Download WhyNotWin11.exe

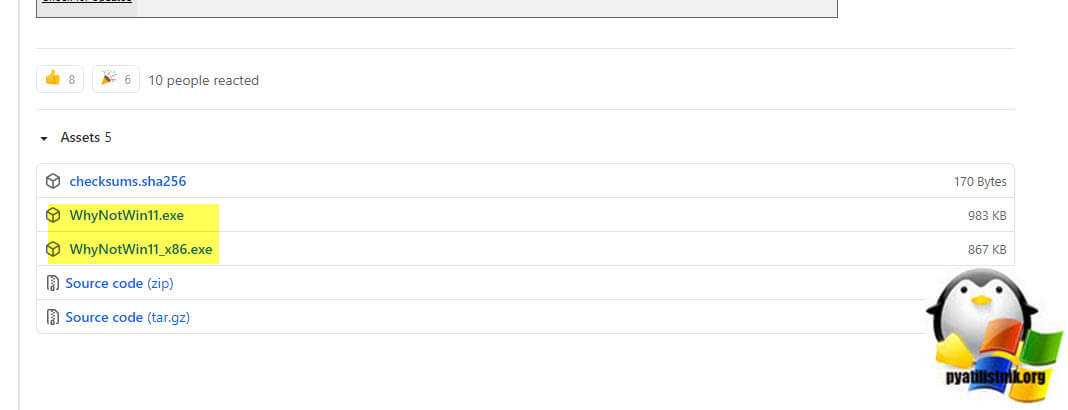[x=126, y=215]
